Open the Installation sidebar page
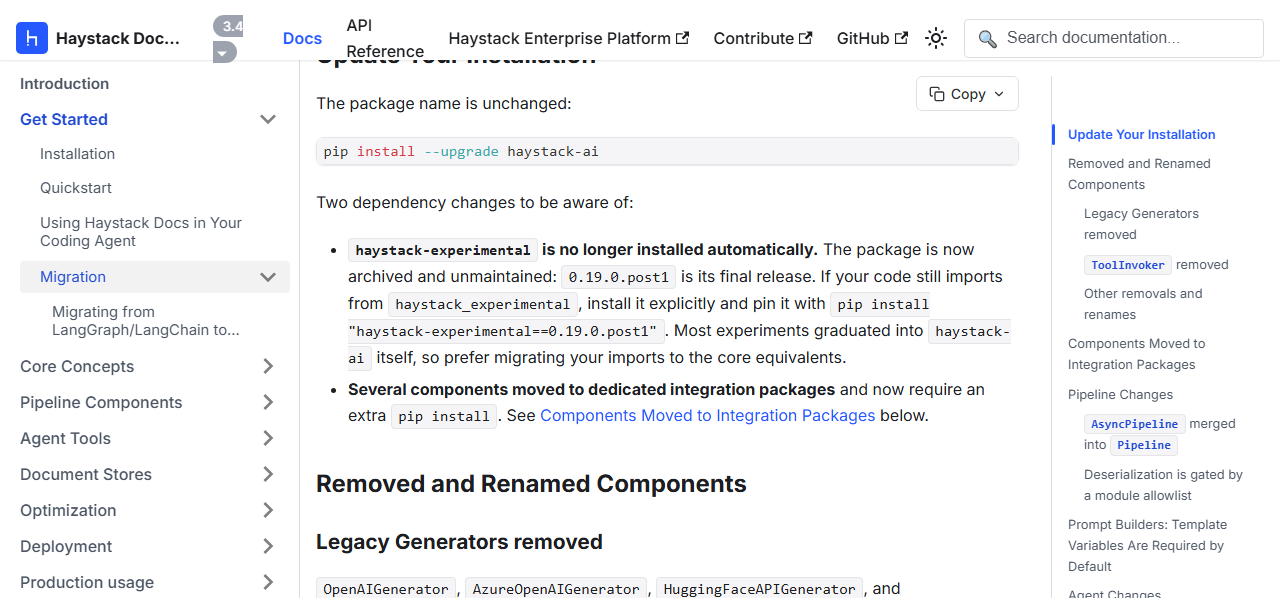 coord(77,154)
